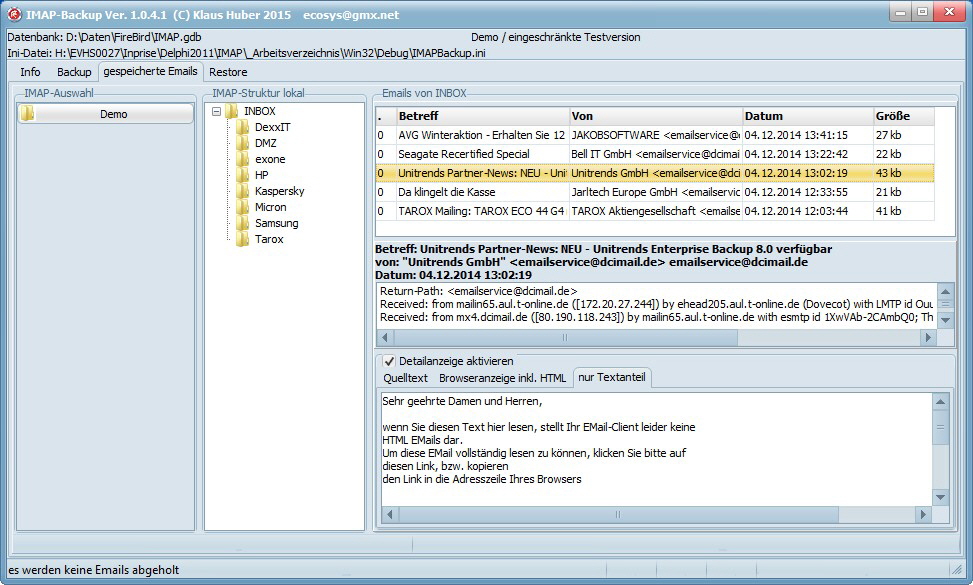This screenshot has height=585, width=973.
Task: Click header pane left scroll arrow
Action: (x=385, y=337)
